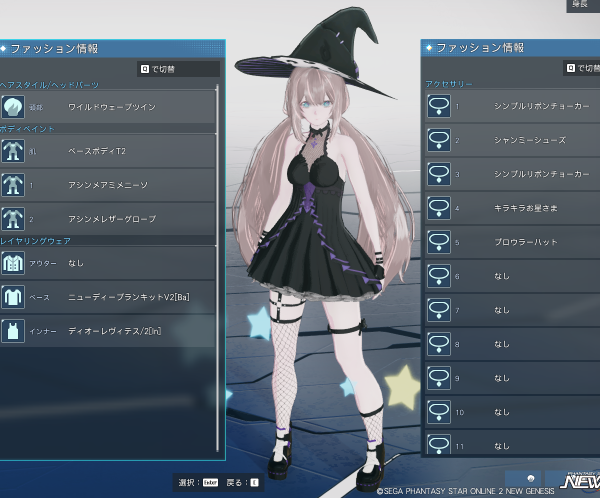Click body paint icon for アシンメアミメニーソ

click(13, 185)
